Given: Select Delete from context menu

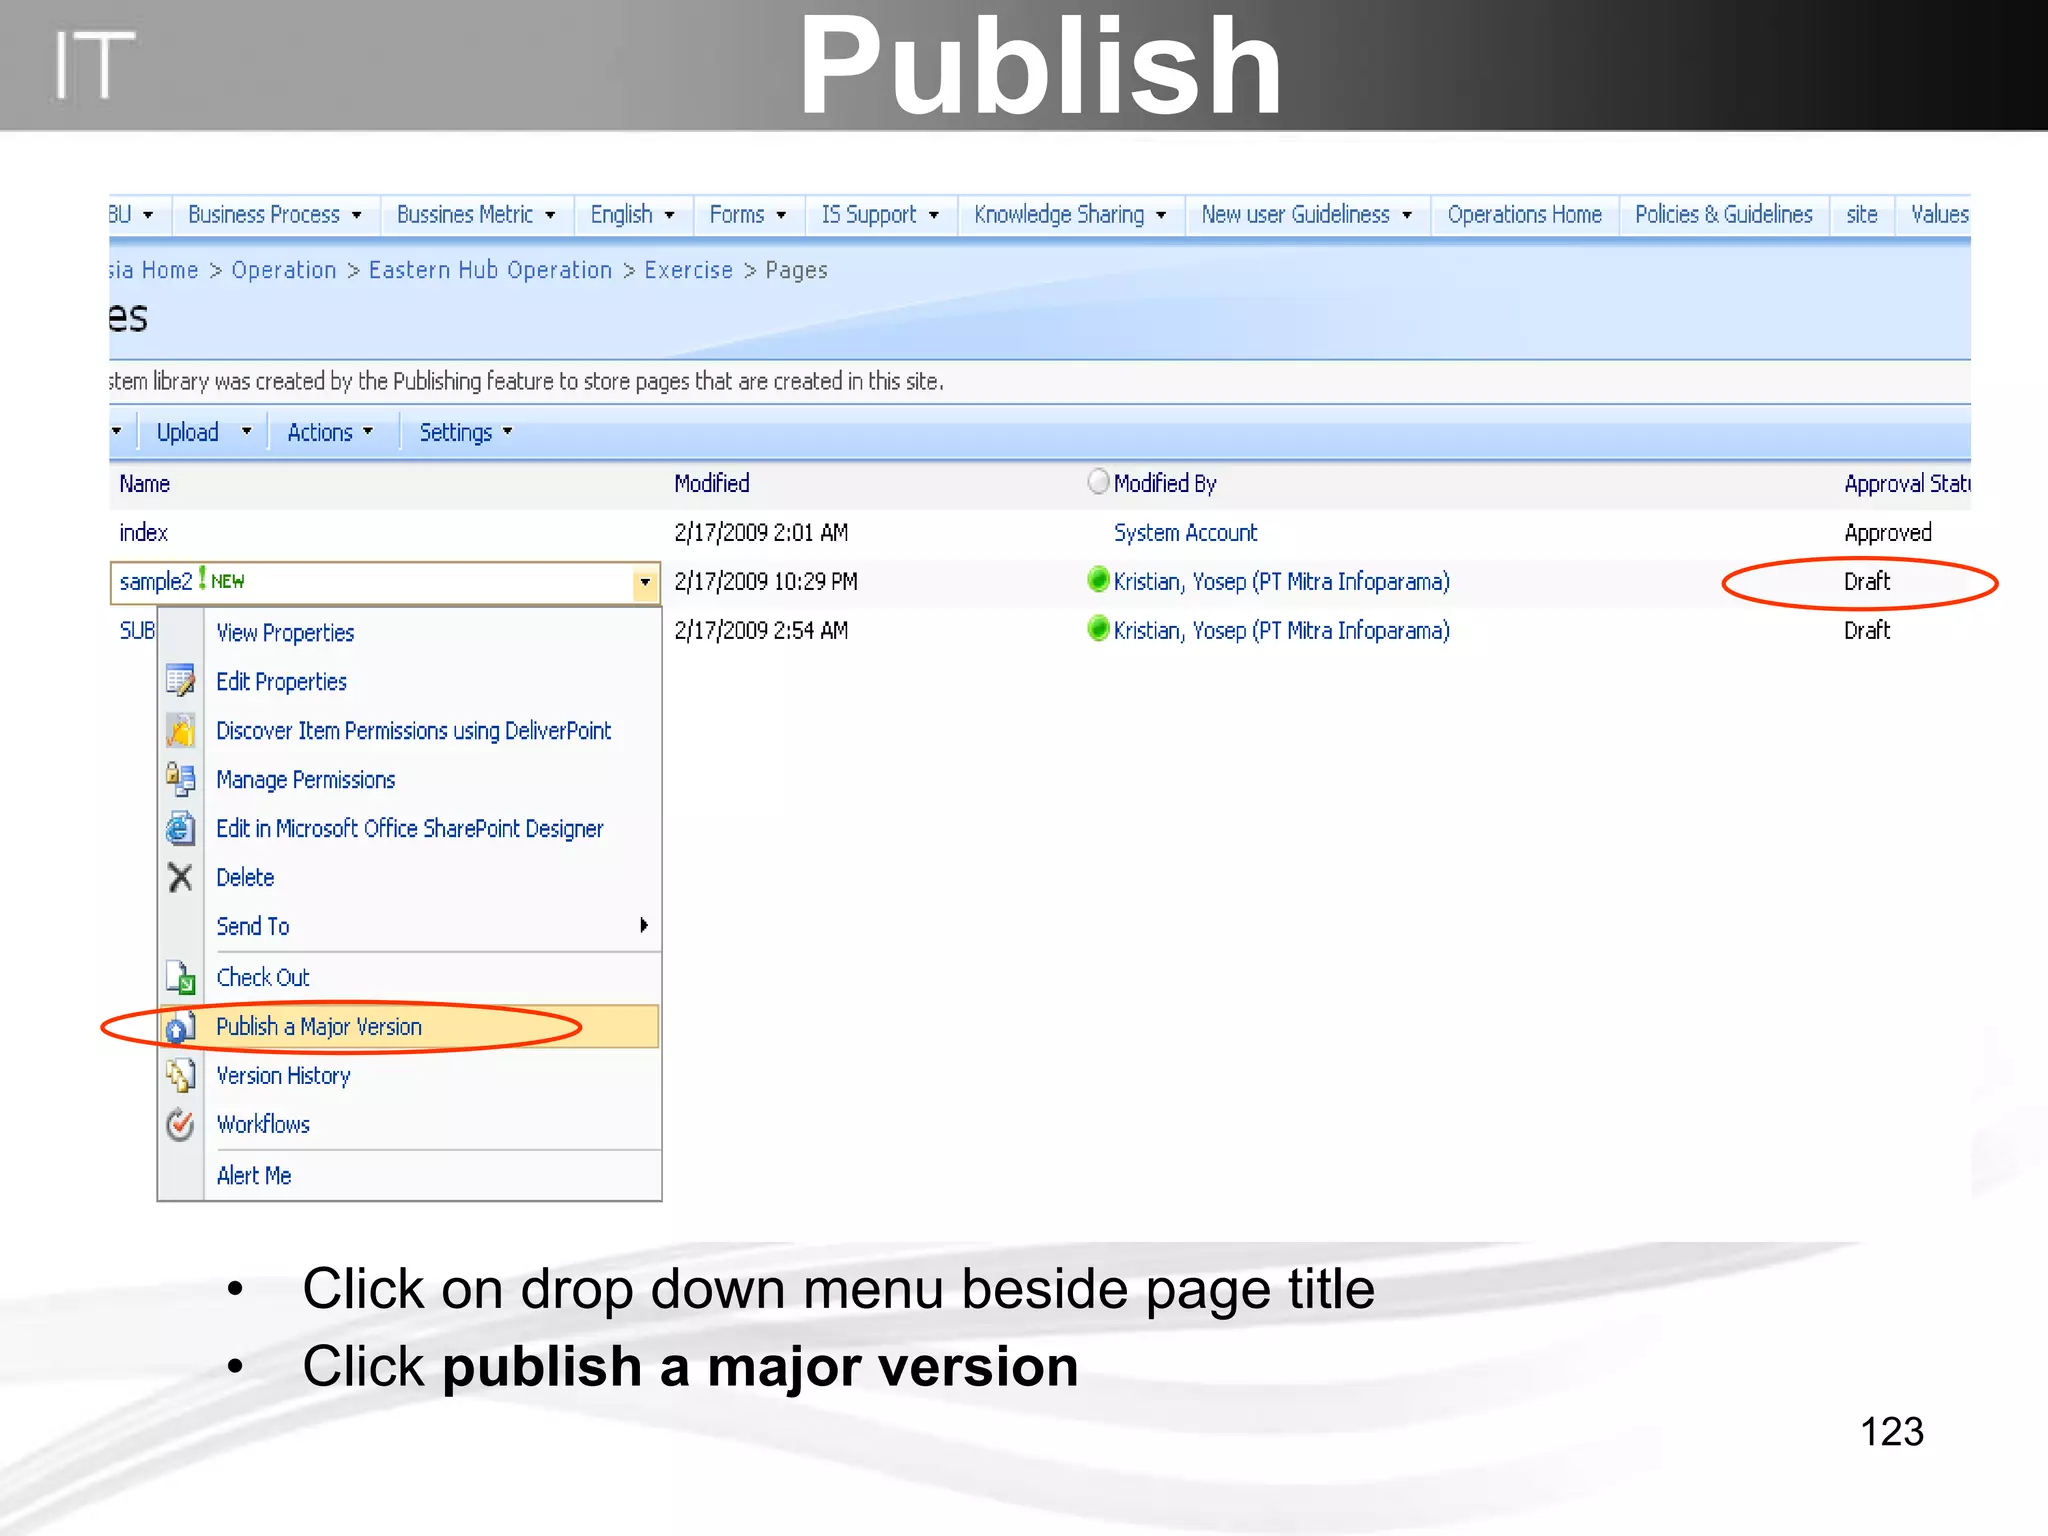Looking at the screenshot, I should tap(245, 878).
